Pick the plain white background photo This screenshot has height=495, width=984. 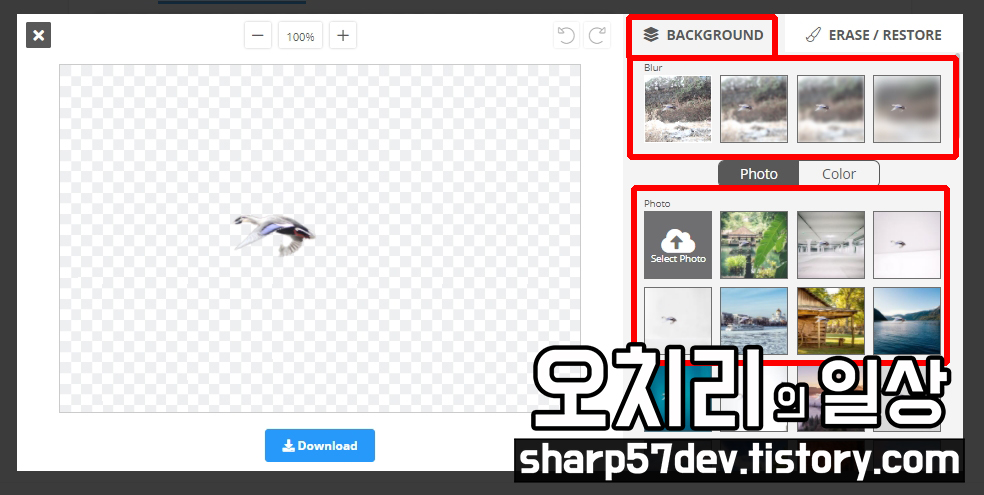coord(678,321)
